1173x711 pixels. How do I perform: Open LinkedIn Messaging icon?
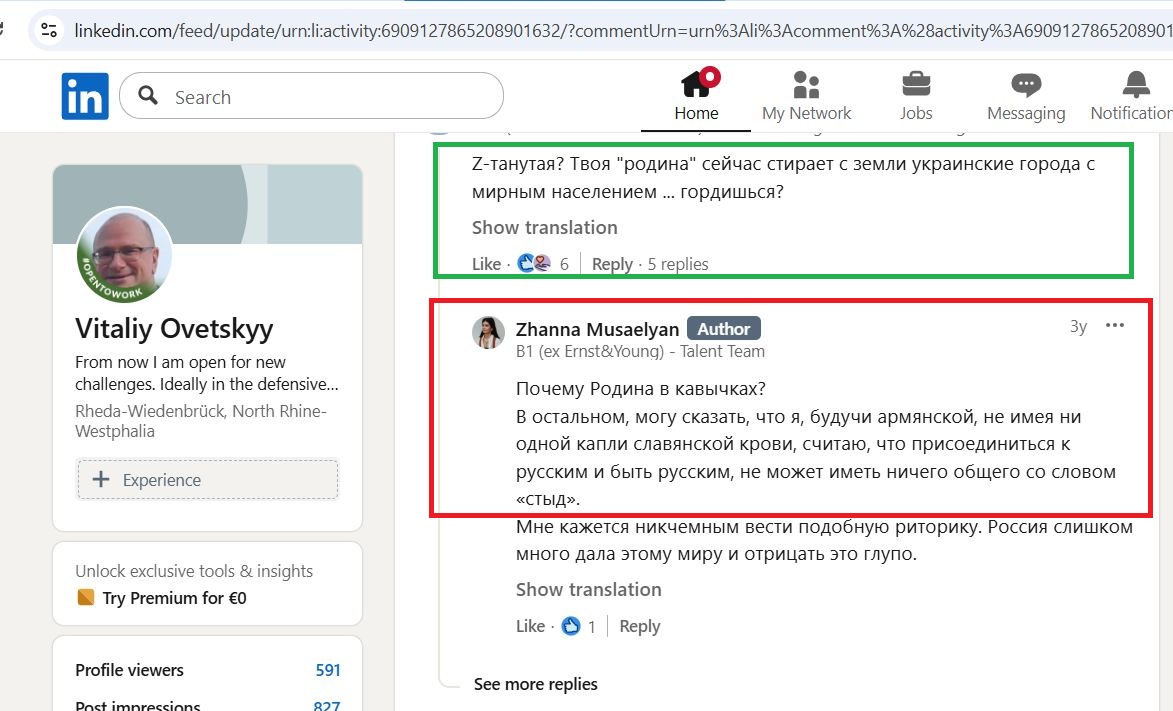click(1025, 83)
